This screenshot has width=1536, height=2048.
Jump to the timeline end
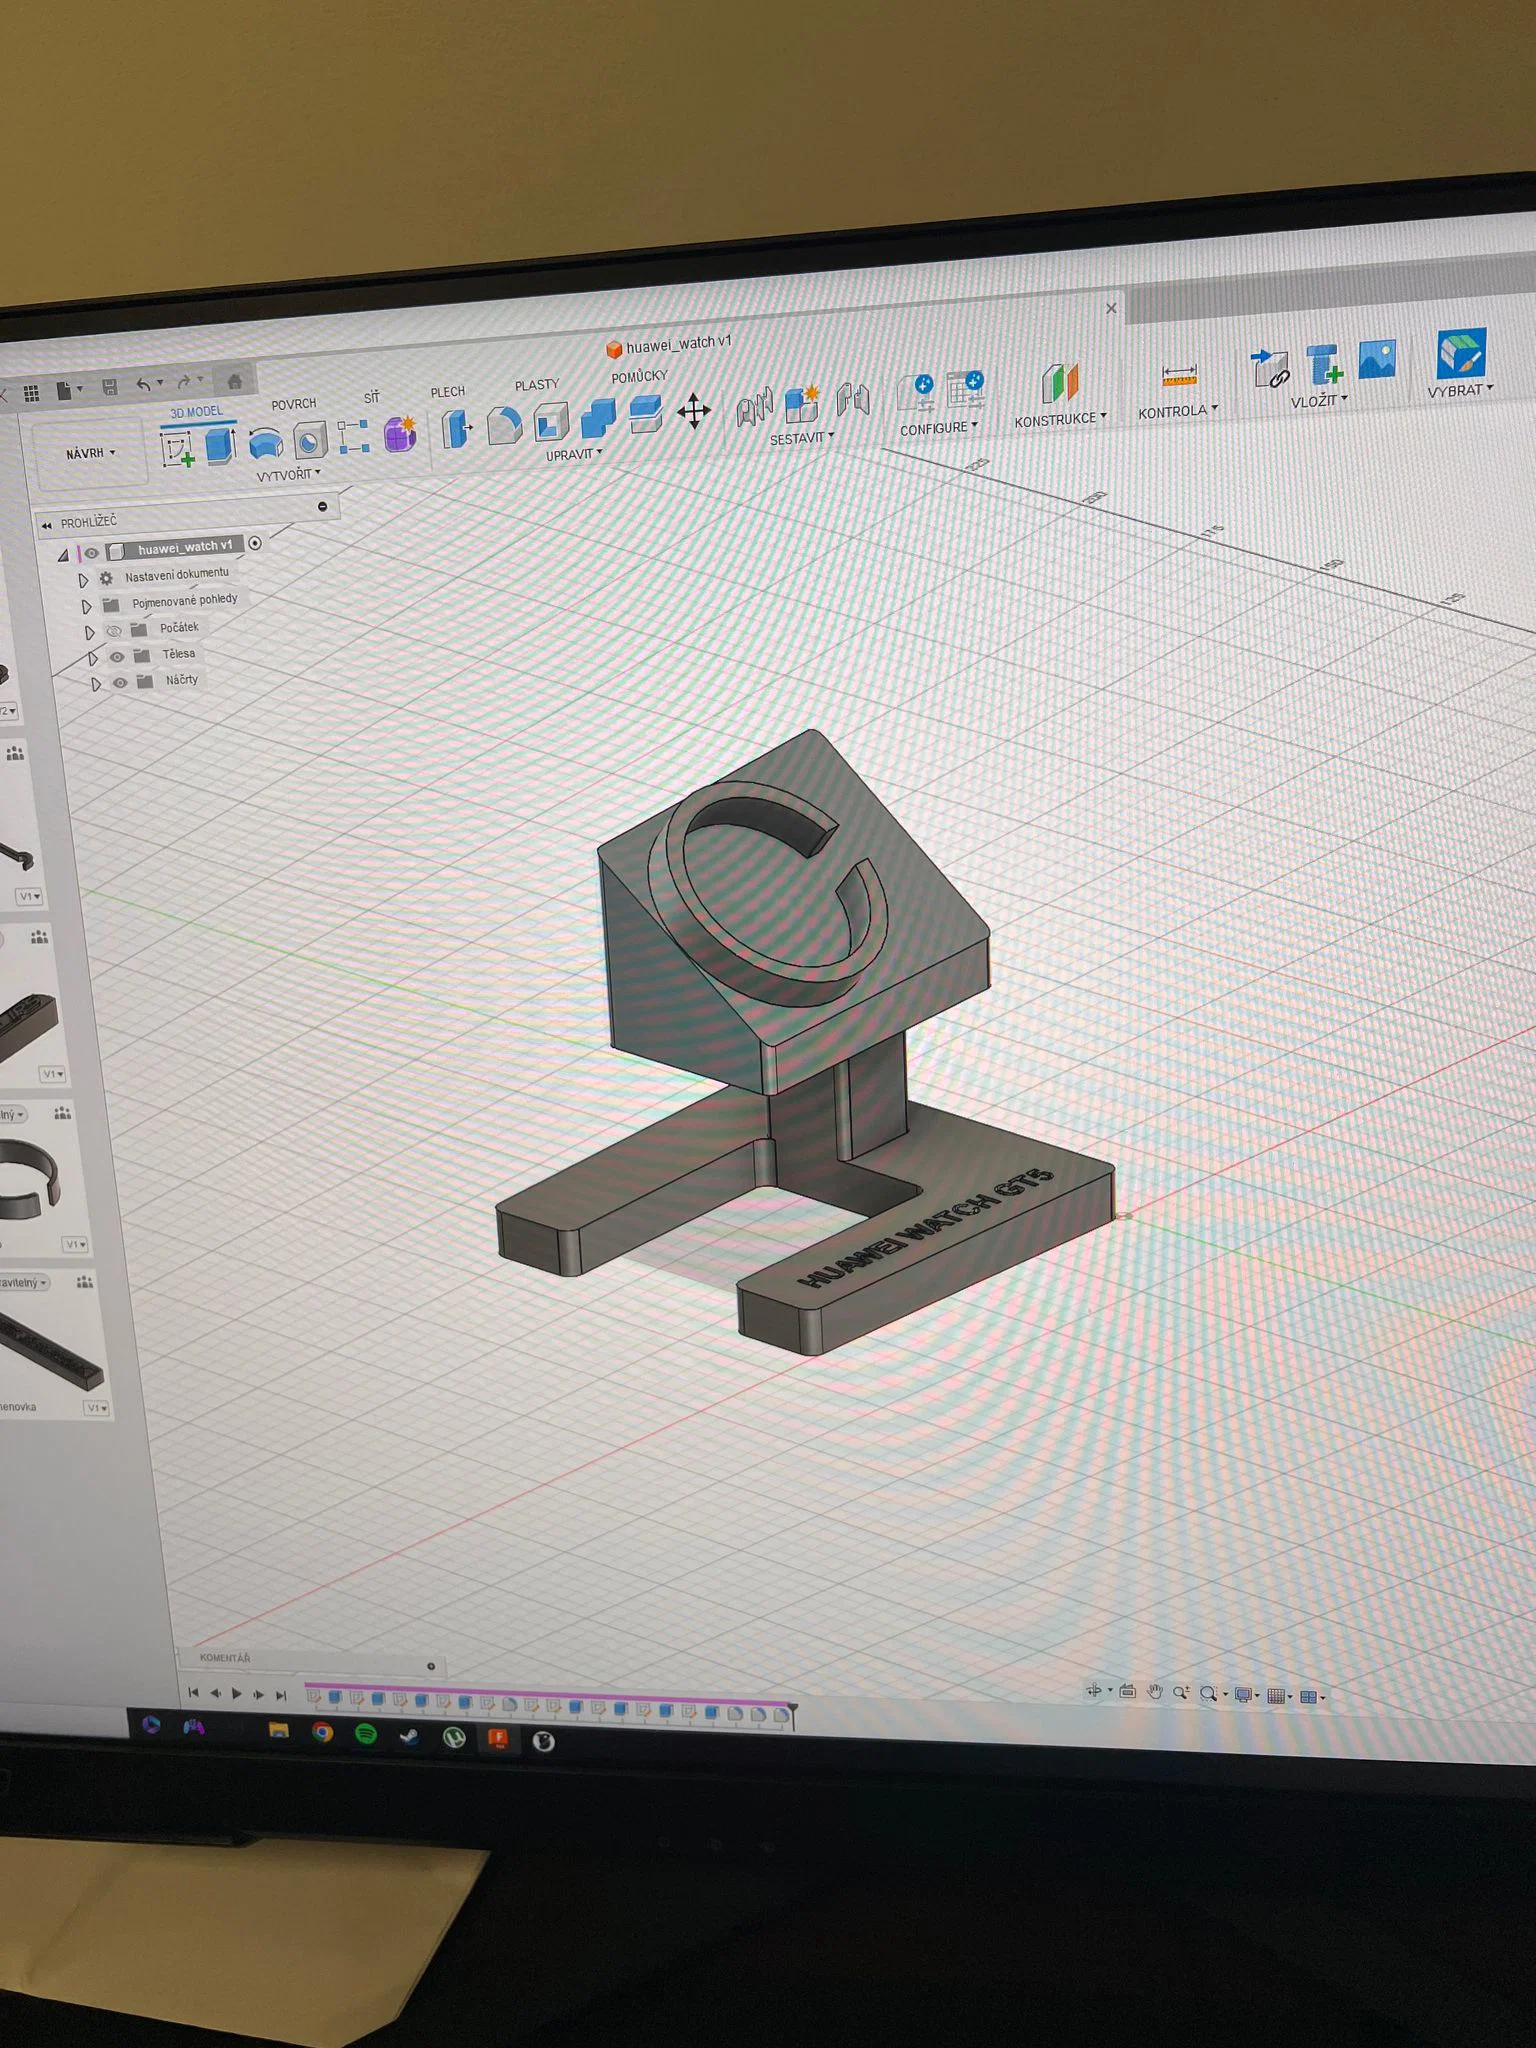(x=281, y=1695)
